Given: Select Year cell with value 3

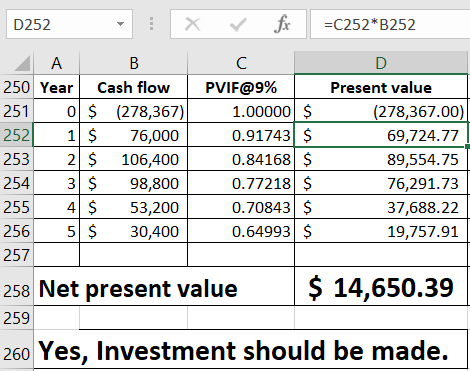Looking at the screenshot, I should point(57,183).
